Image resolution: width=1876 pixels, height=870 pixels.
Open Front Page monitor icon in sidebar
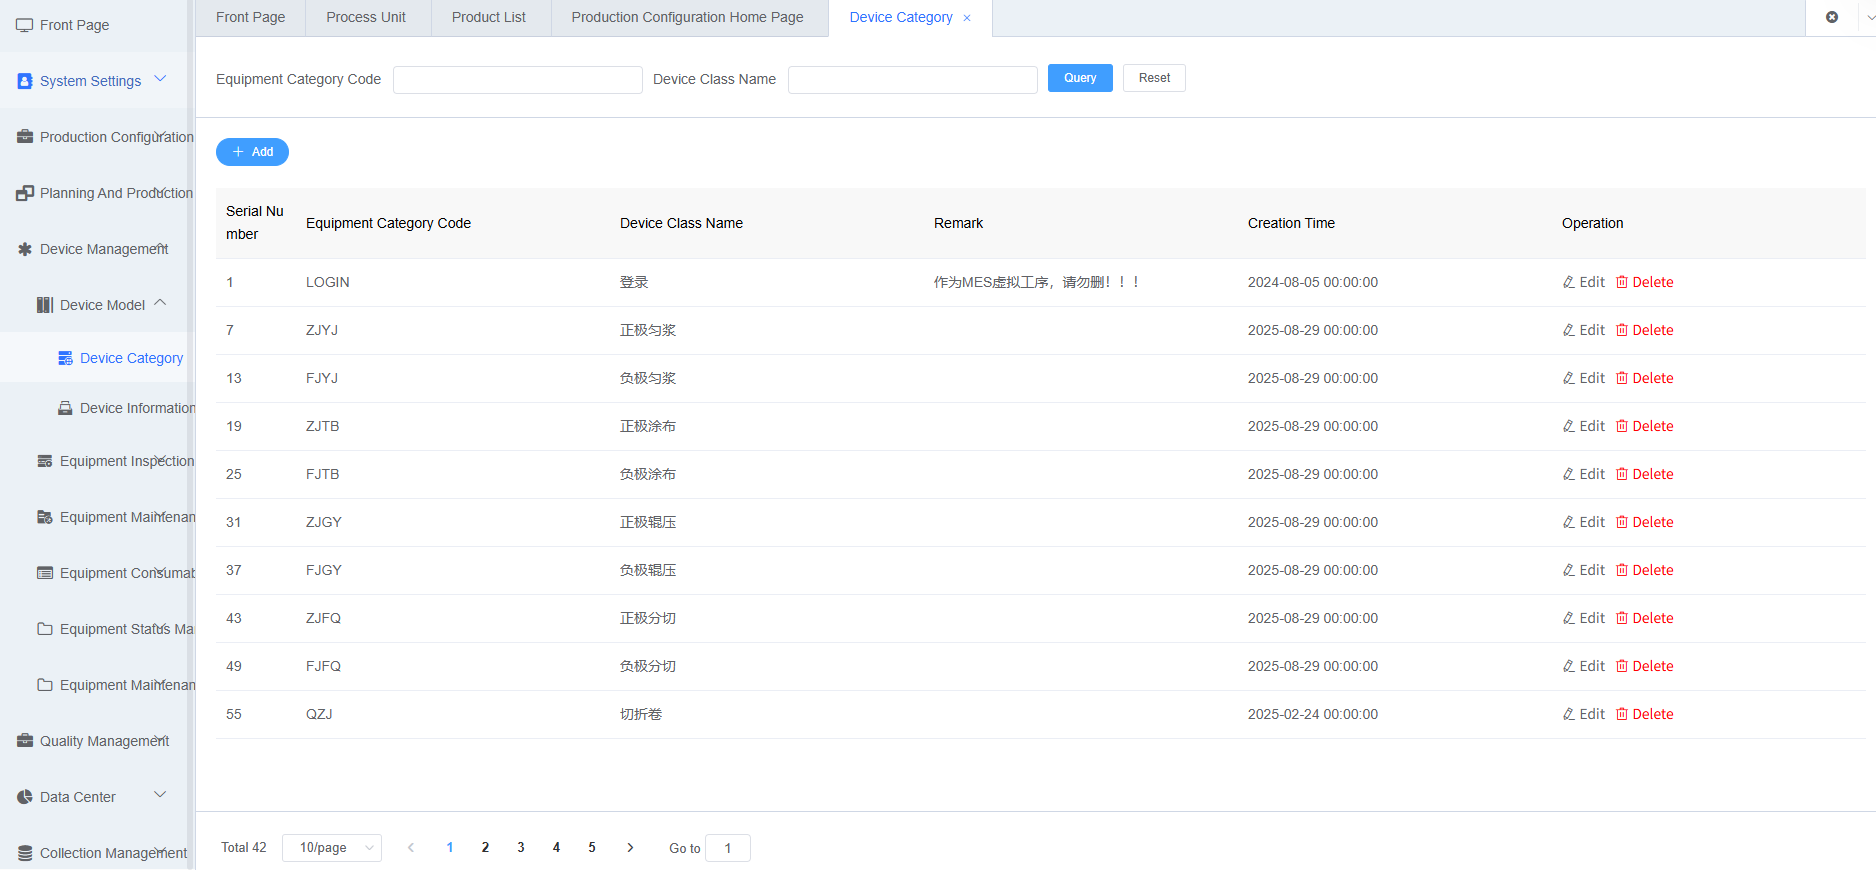point(25,25)
